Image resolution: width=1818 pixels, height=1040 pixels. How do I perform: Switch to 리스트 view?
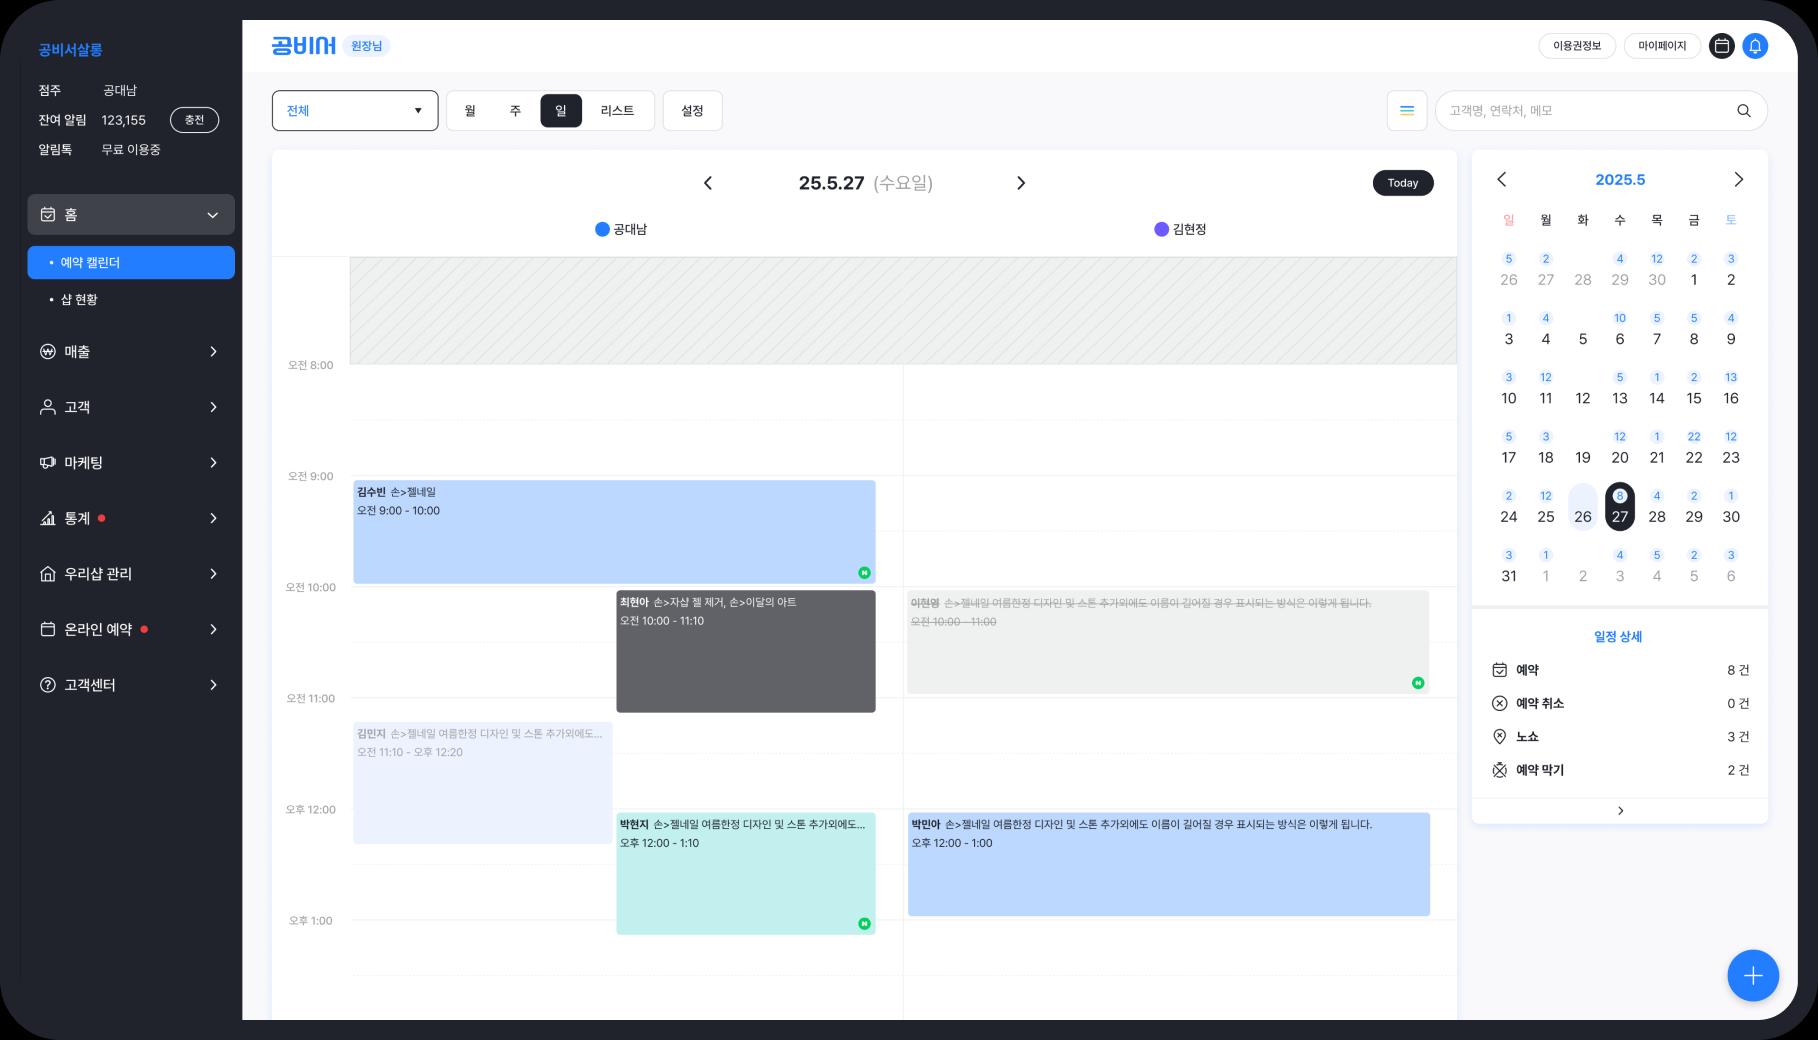click(617, 111)
